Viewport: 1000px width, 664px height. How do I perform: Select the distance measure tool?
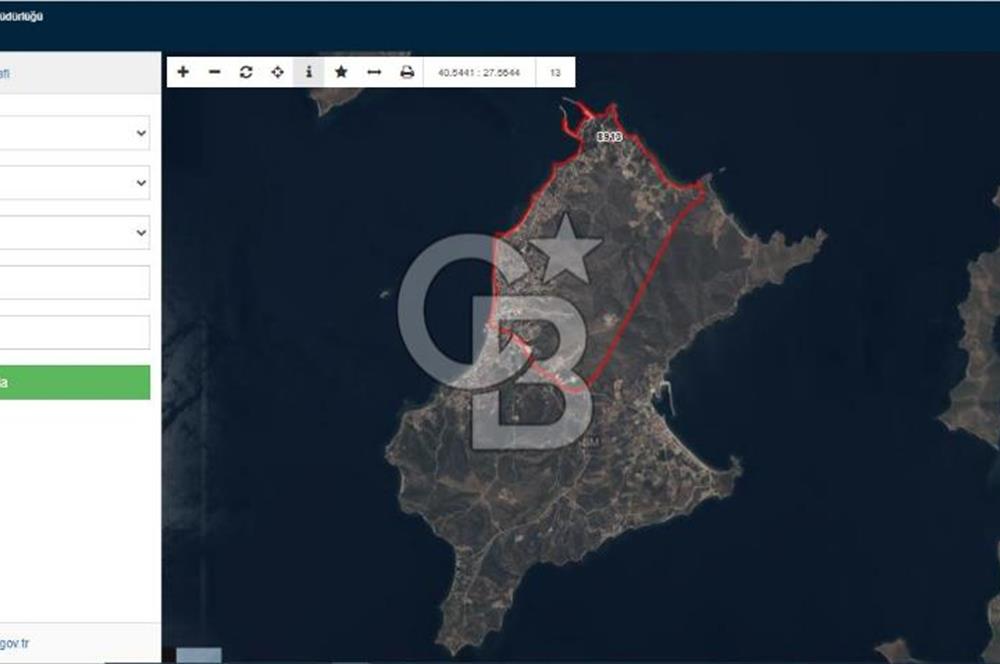click(x=374, y=72)
